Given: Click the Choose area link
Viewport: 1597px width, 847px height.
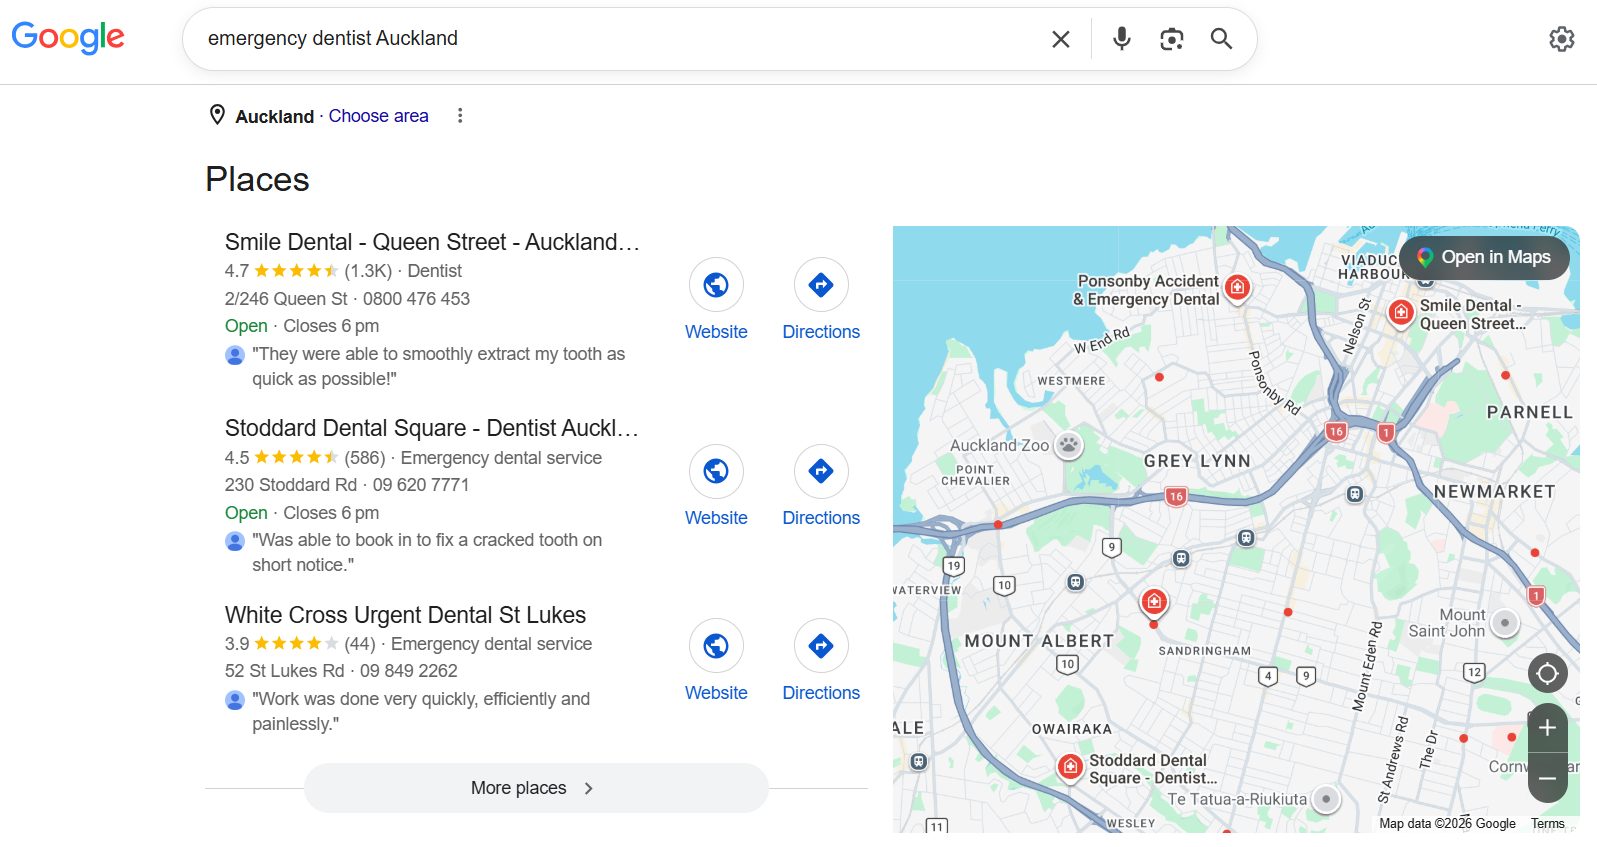Looking at the screenshot, I should pyautogui.click(x=378, y=116).
